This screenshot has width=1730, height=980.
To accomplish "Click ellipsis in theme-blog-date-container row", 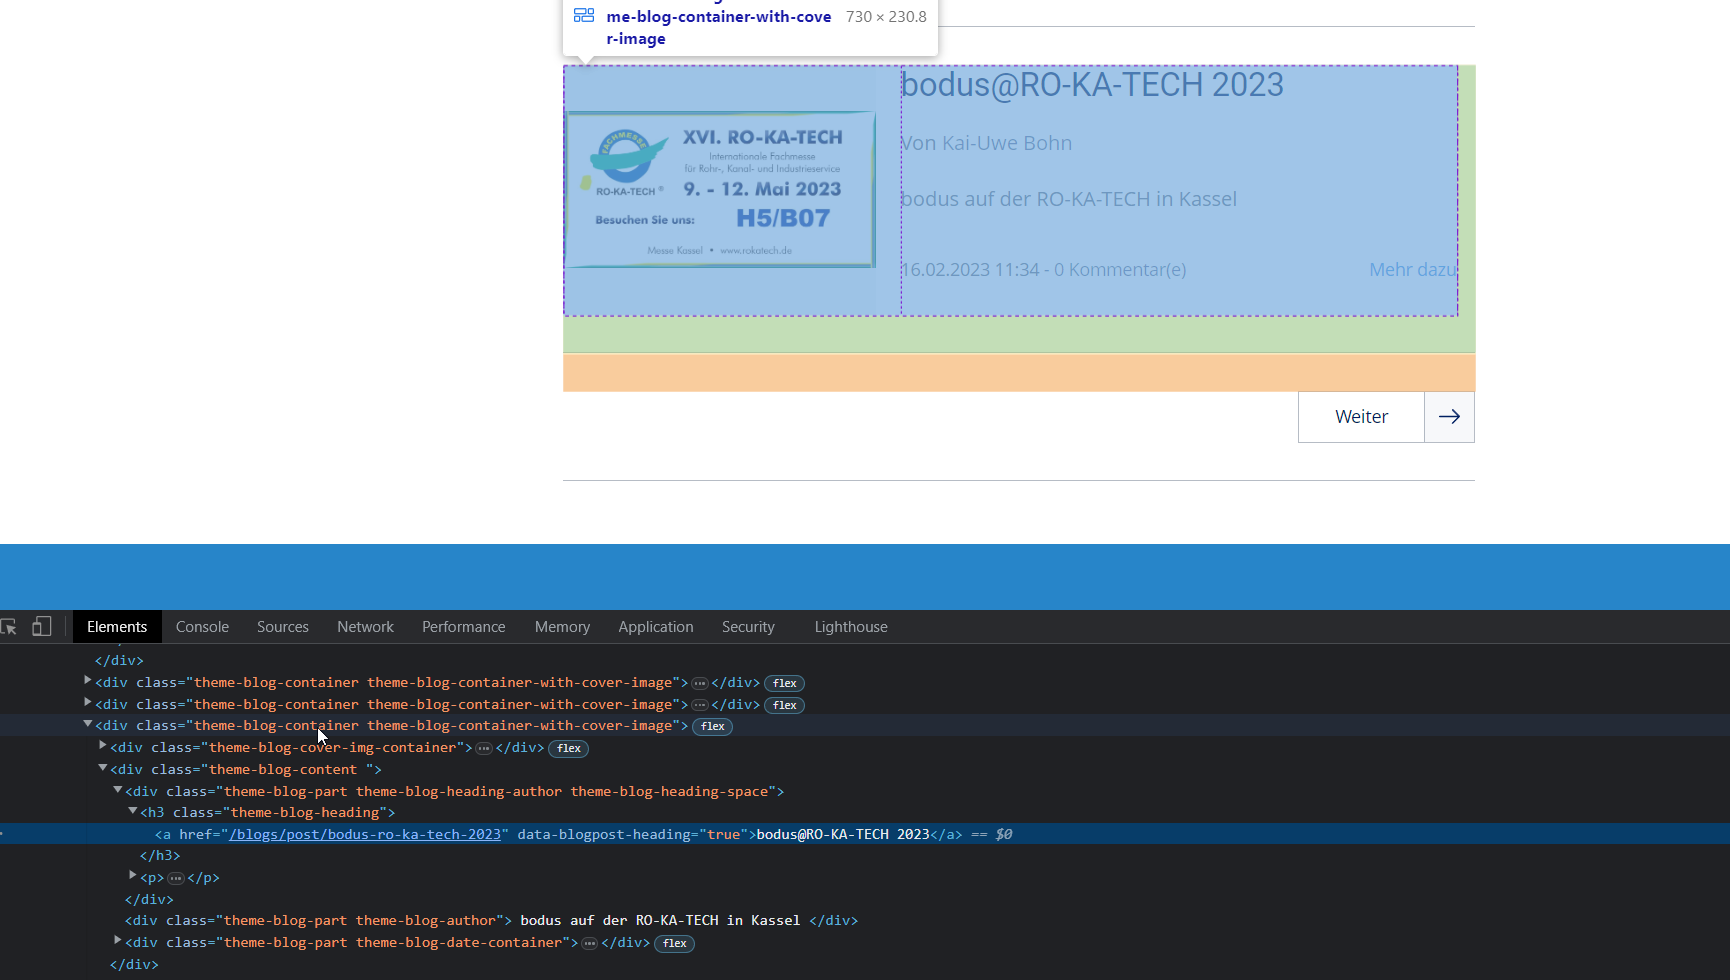I will pos(590,943).
